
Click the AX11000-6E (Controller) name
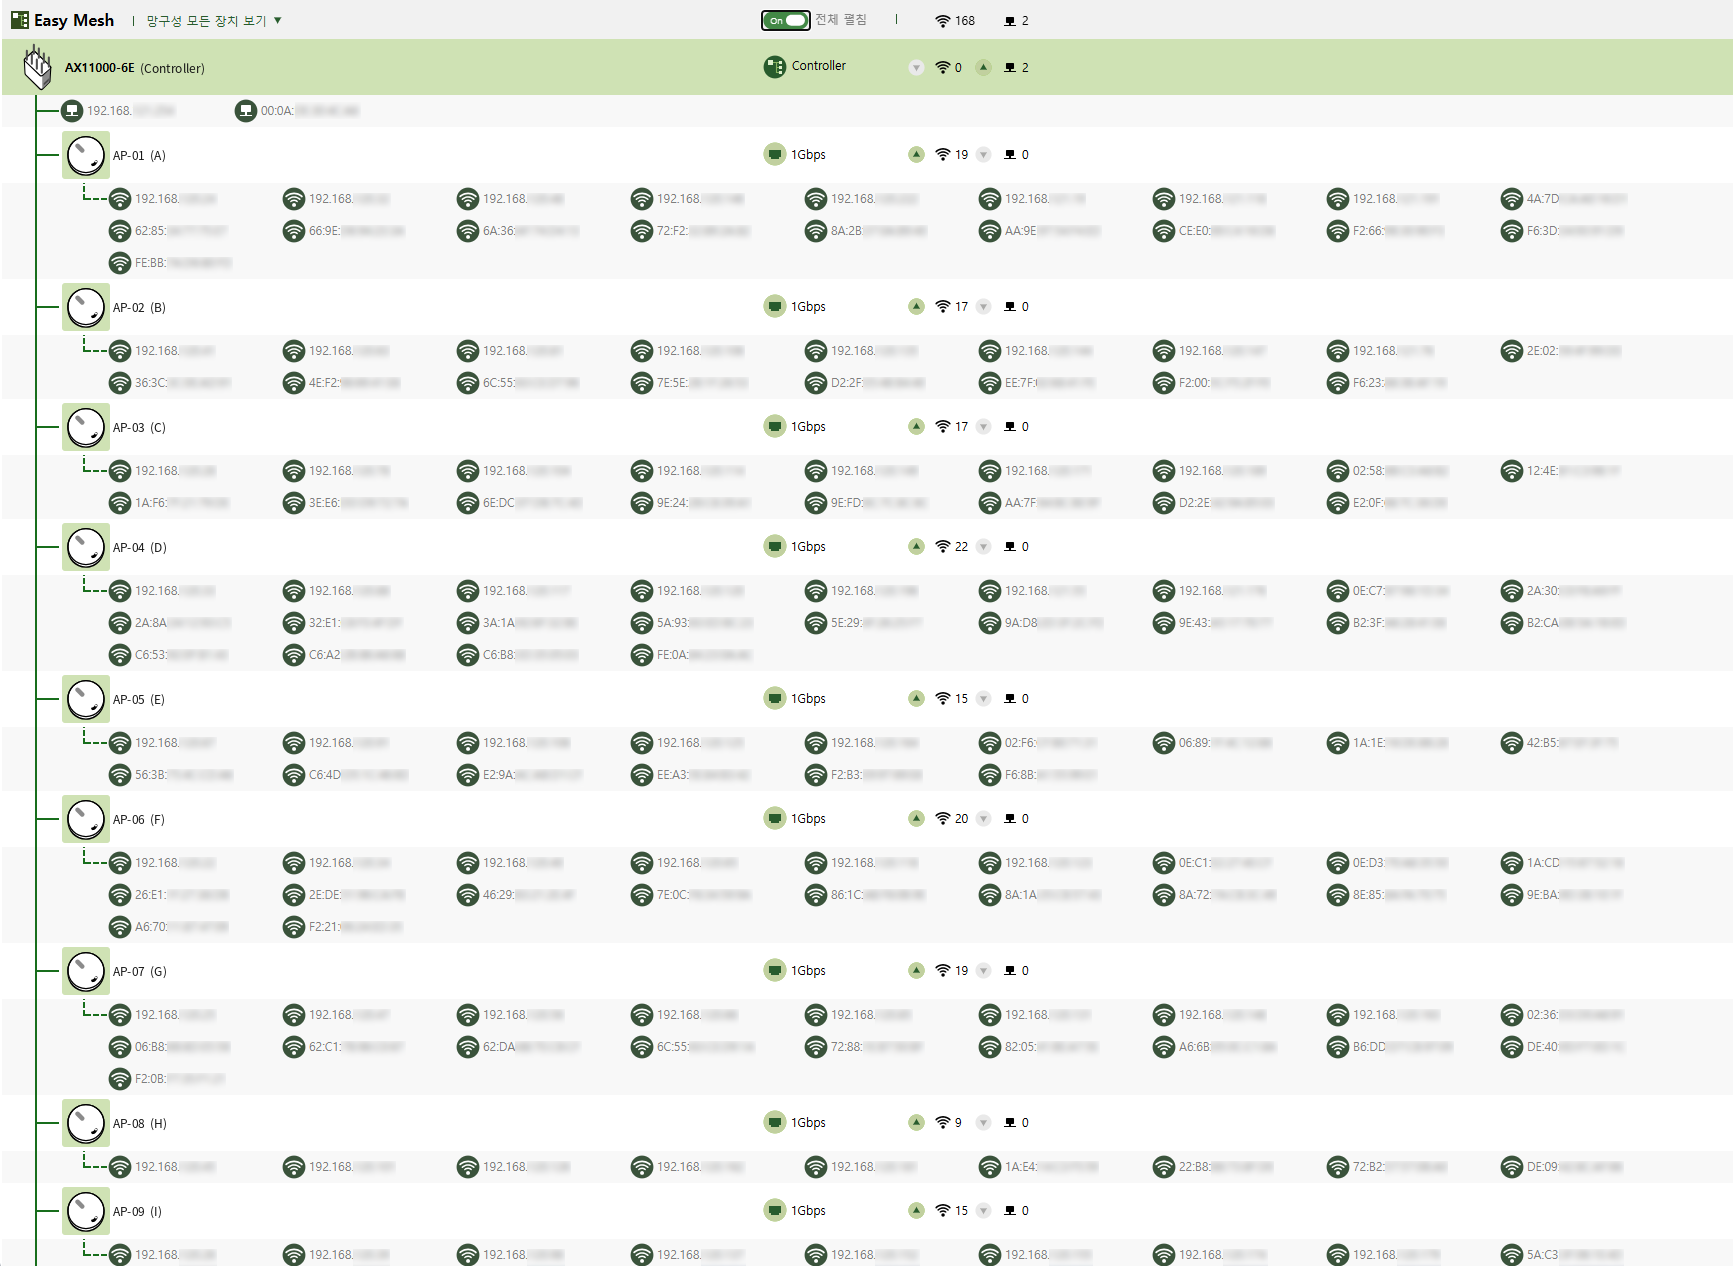135,68
